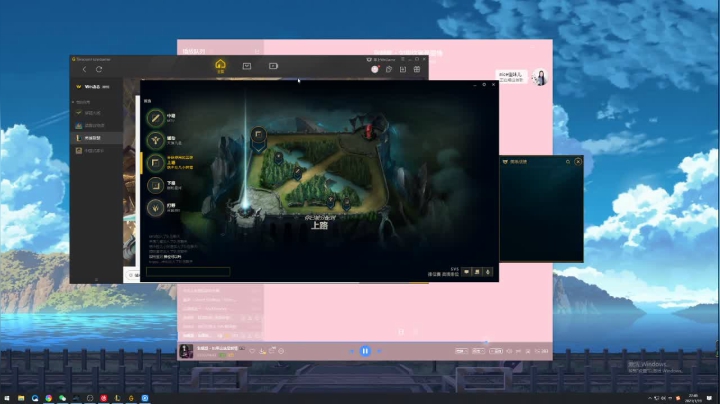Image resolution: width=720 pixels, height=404 pixels.
Task: Open WeGame share/copy toolbar icon
Action: (389, 69)
